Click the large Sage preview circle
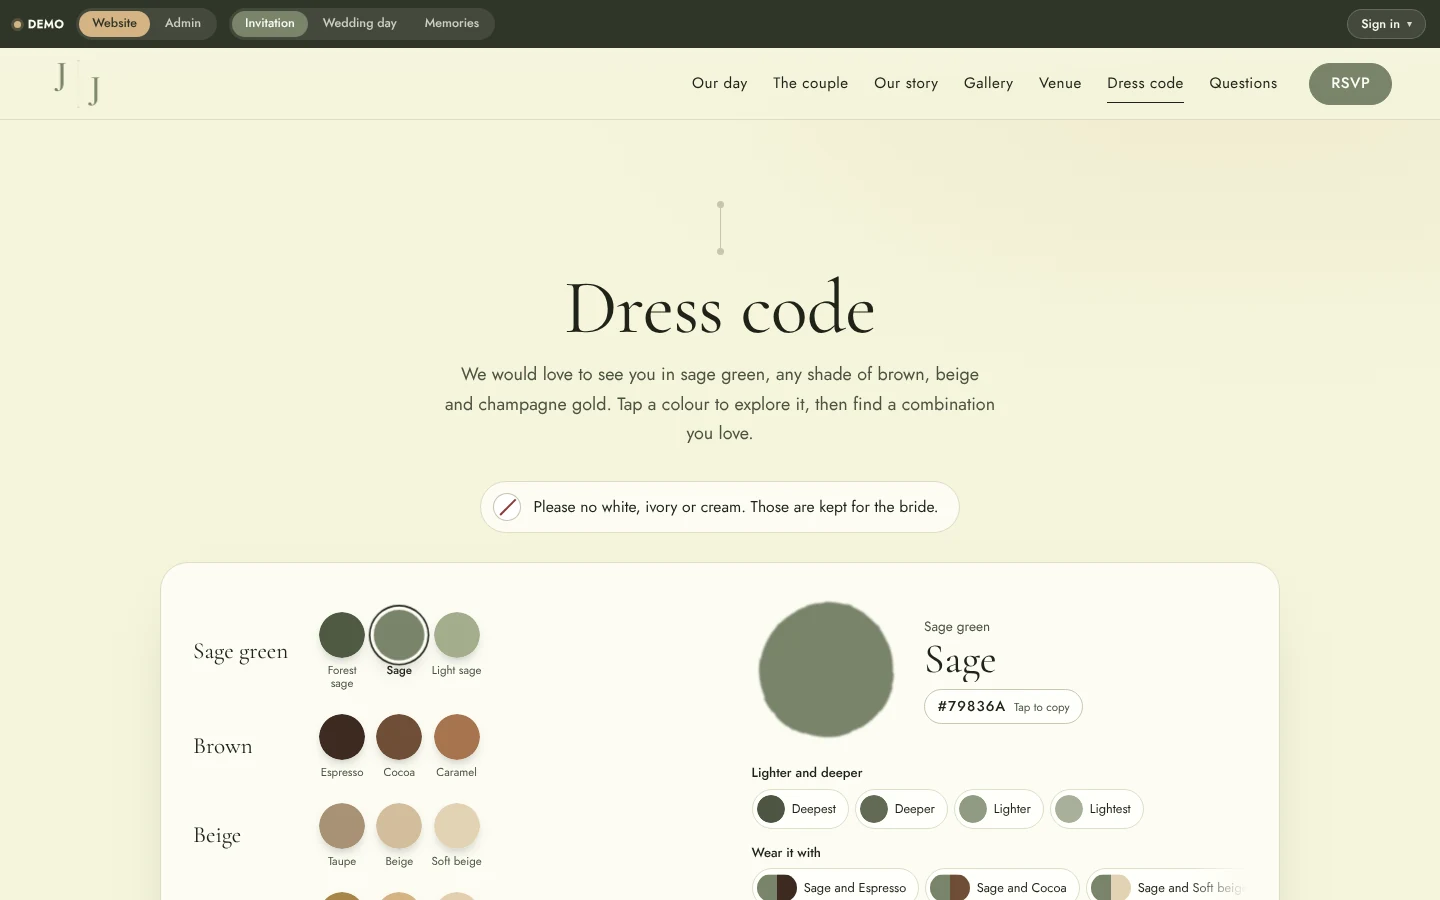 click(x=826, y=669)
